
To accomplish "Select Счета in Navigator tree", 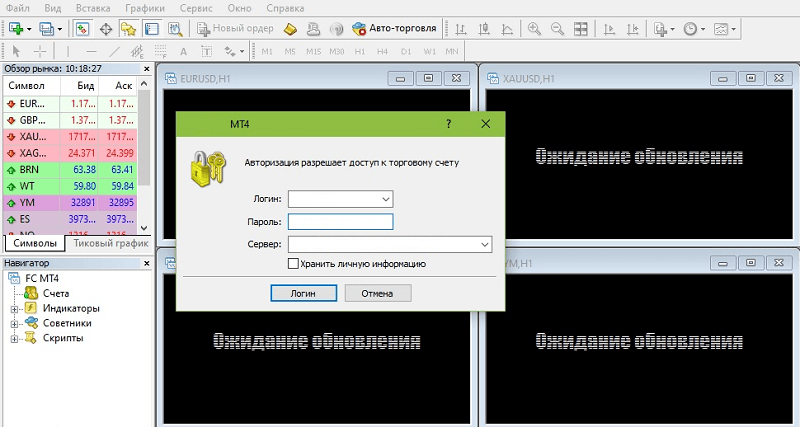I will point(56,293).
